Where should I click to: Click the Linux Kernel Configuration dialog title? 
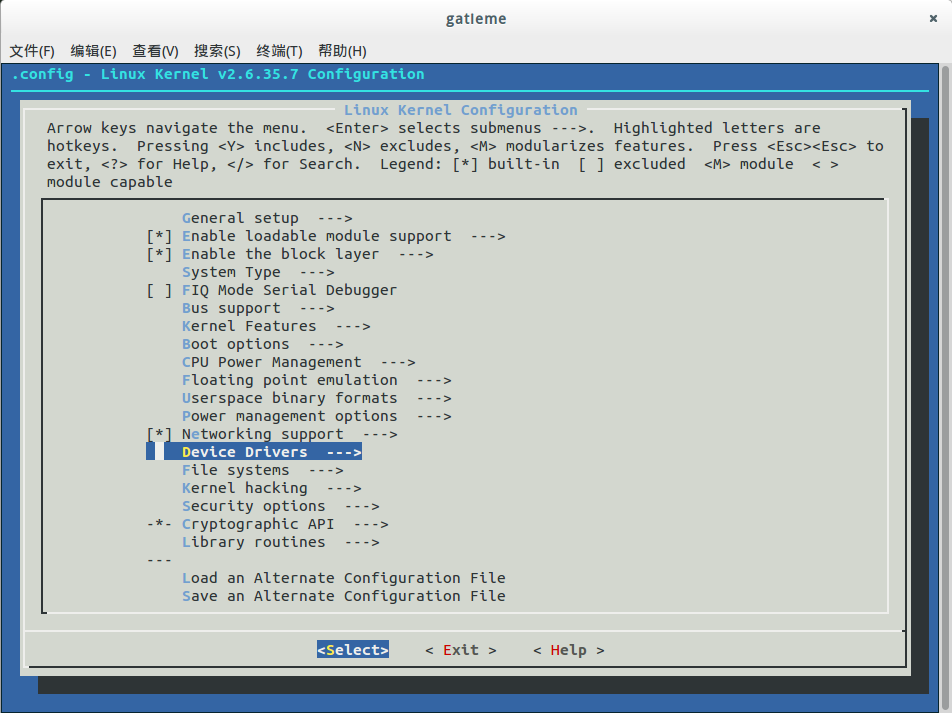[x=461, y=110]
